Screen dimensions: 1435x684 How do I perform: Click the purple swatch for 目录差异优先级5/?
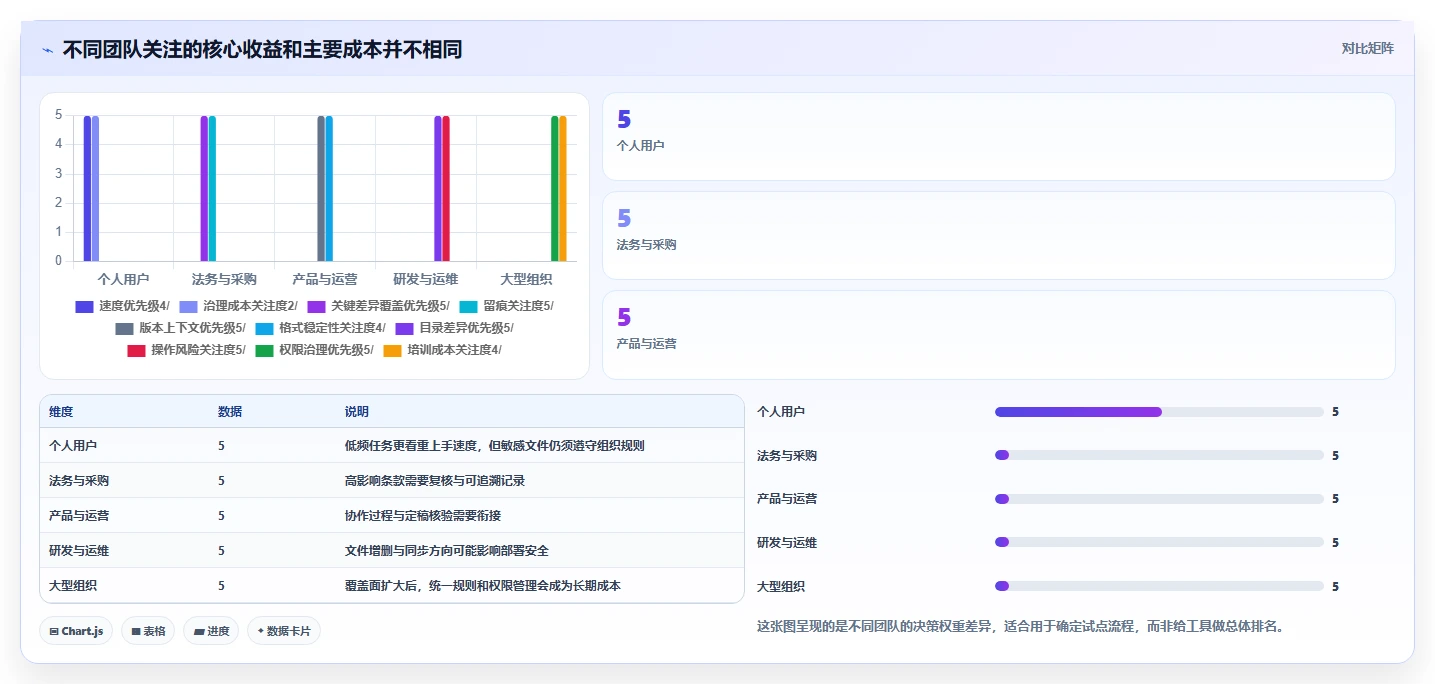click(404, 328)
